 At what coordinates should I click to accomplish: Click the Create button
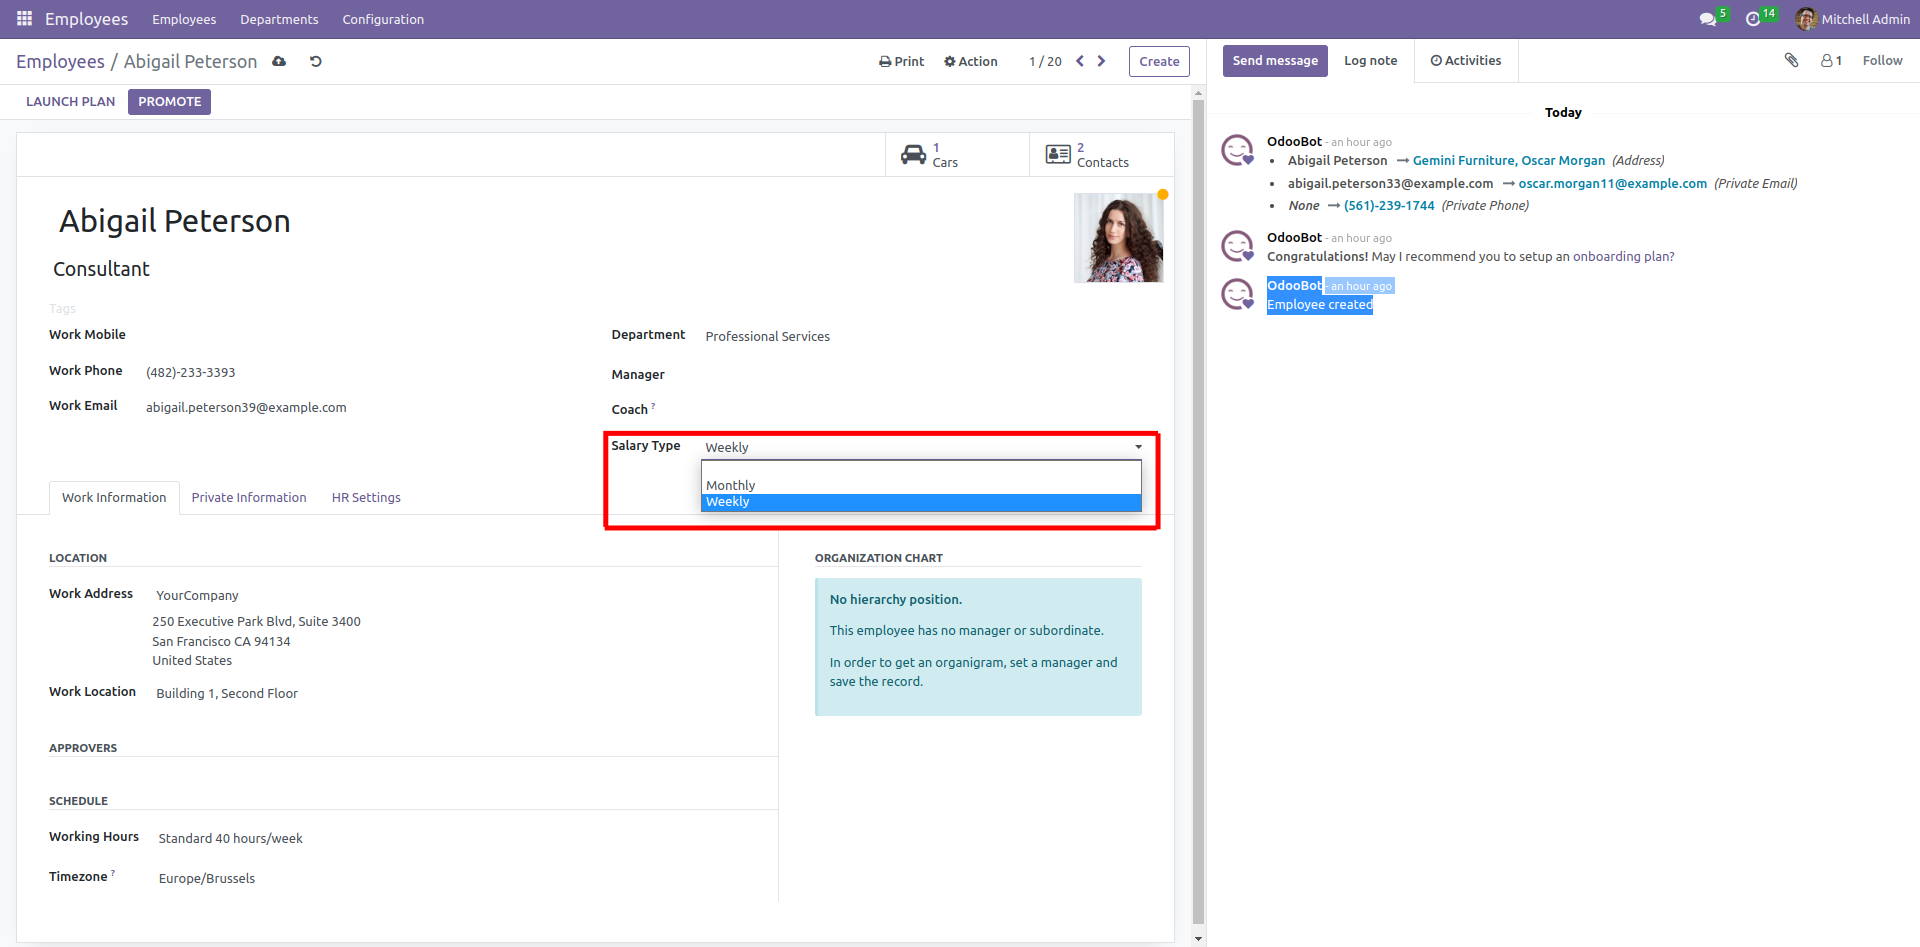(1159, 61)
